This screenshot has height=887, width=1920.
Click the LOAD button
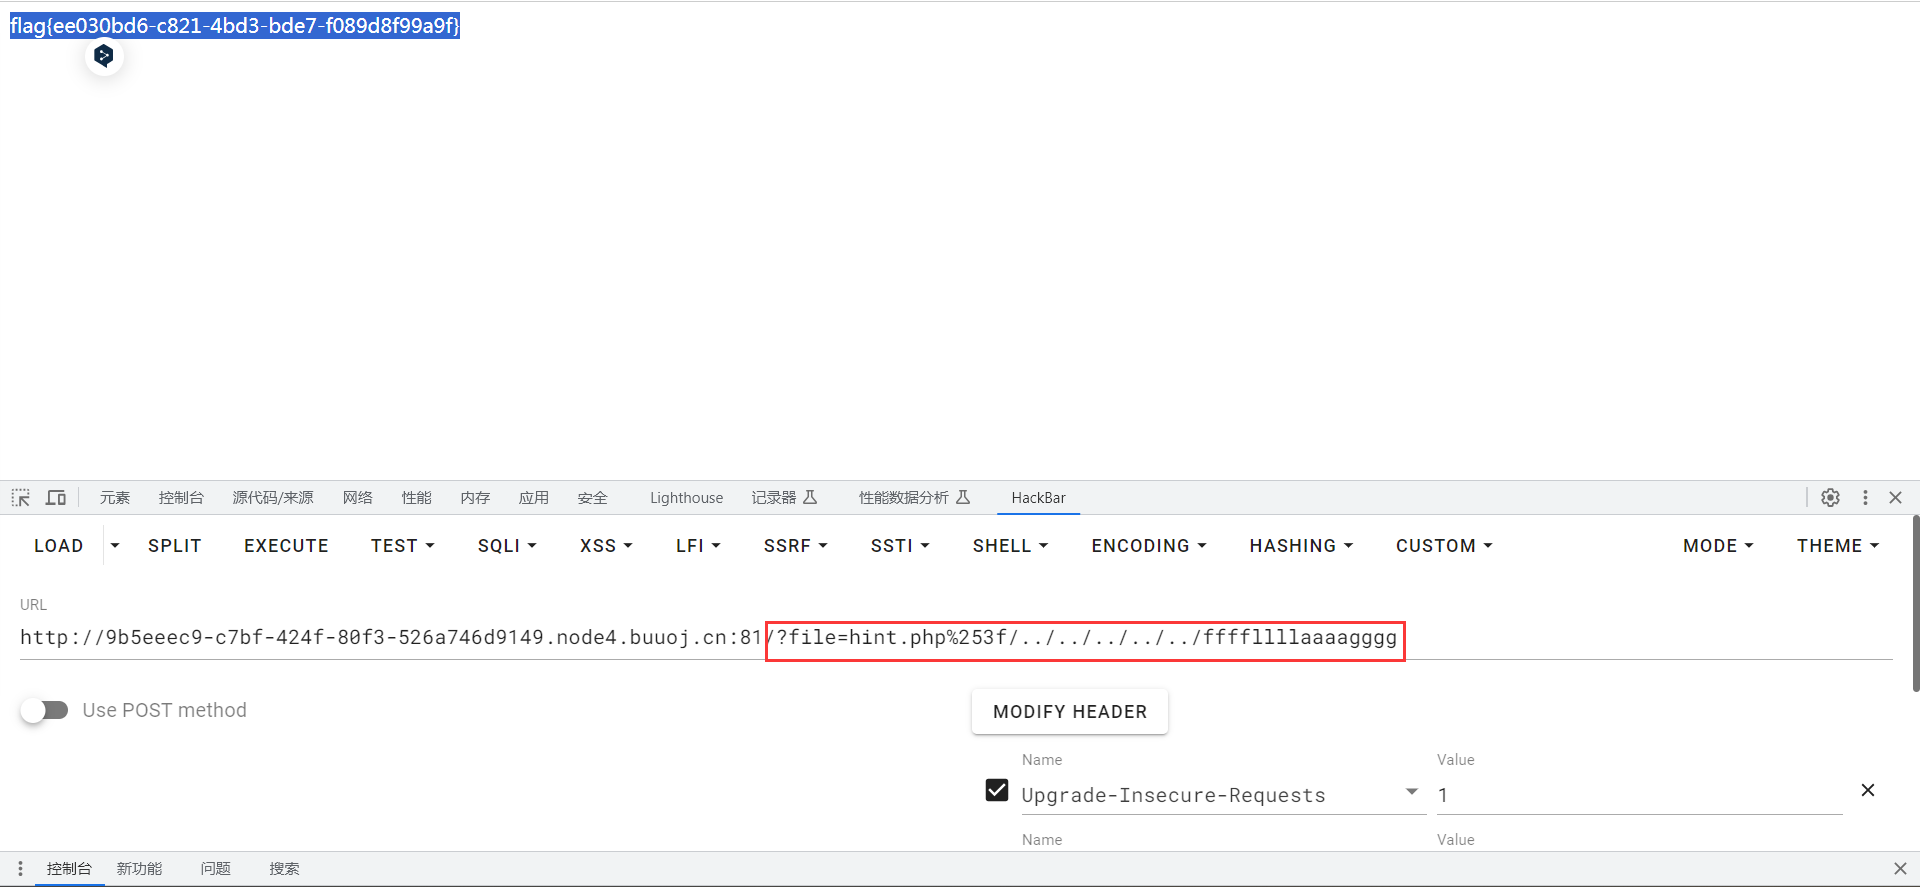coord(59,546)
